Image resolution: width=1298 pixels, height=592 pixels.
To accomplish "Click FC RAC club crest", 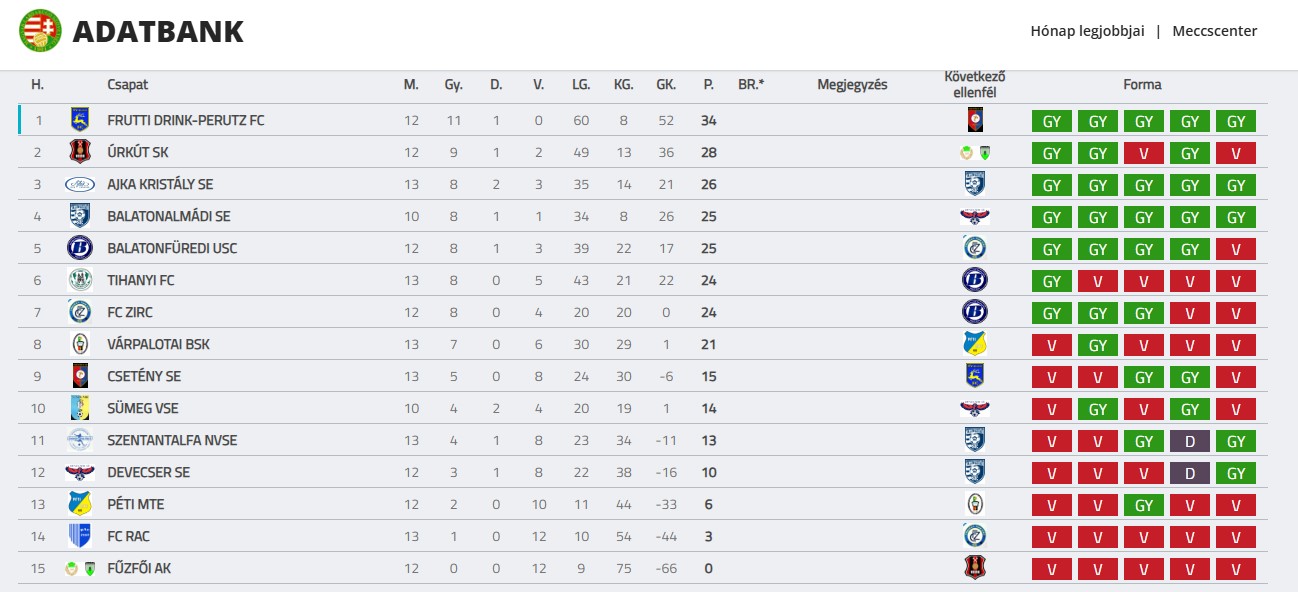I will (79, 536).
